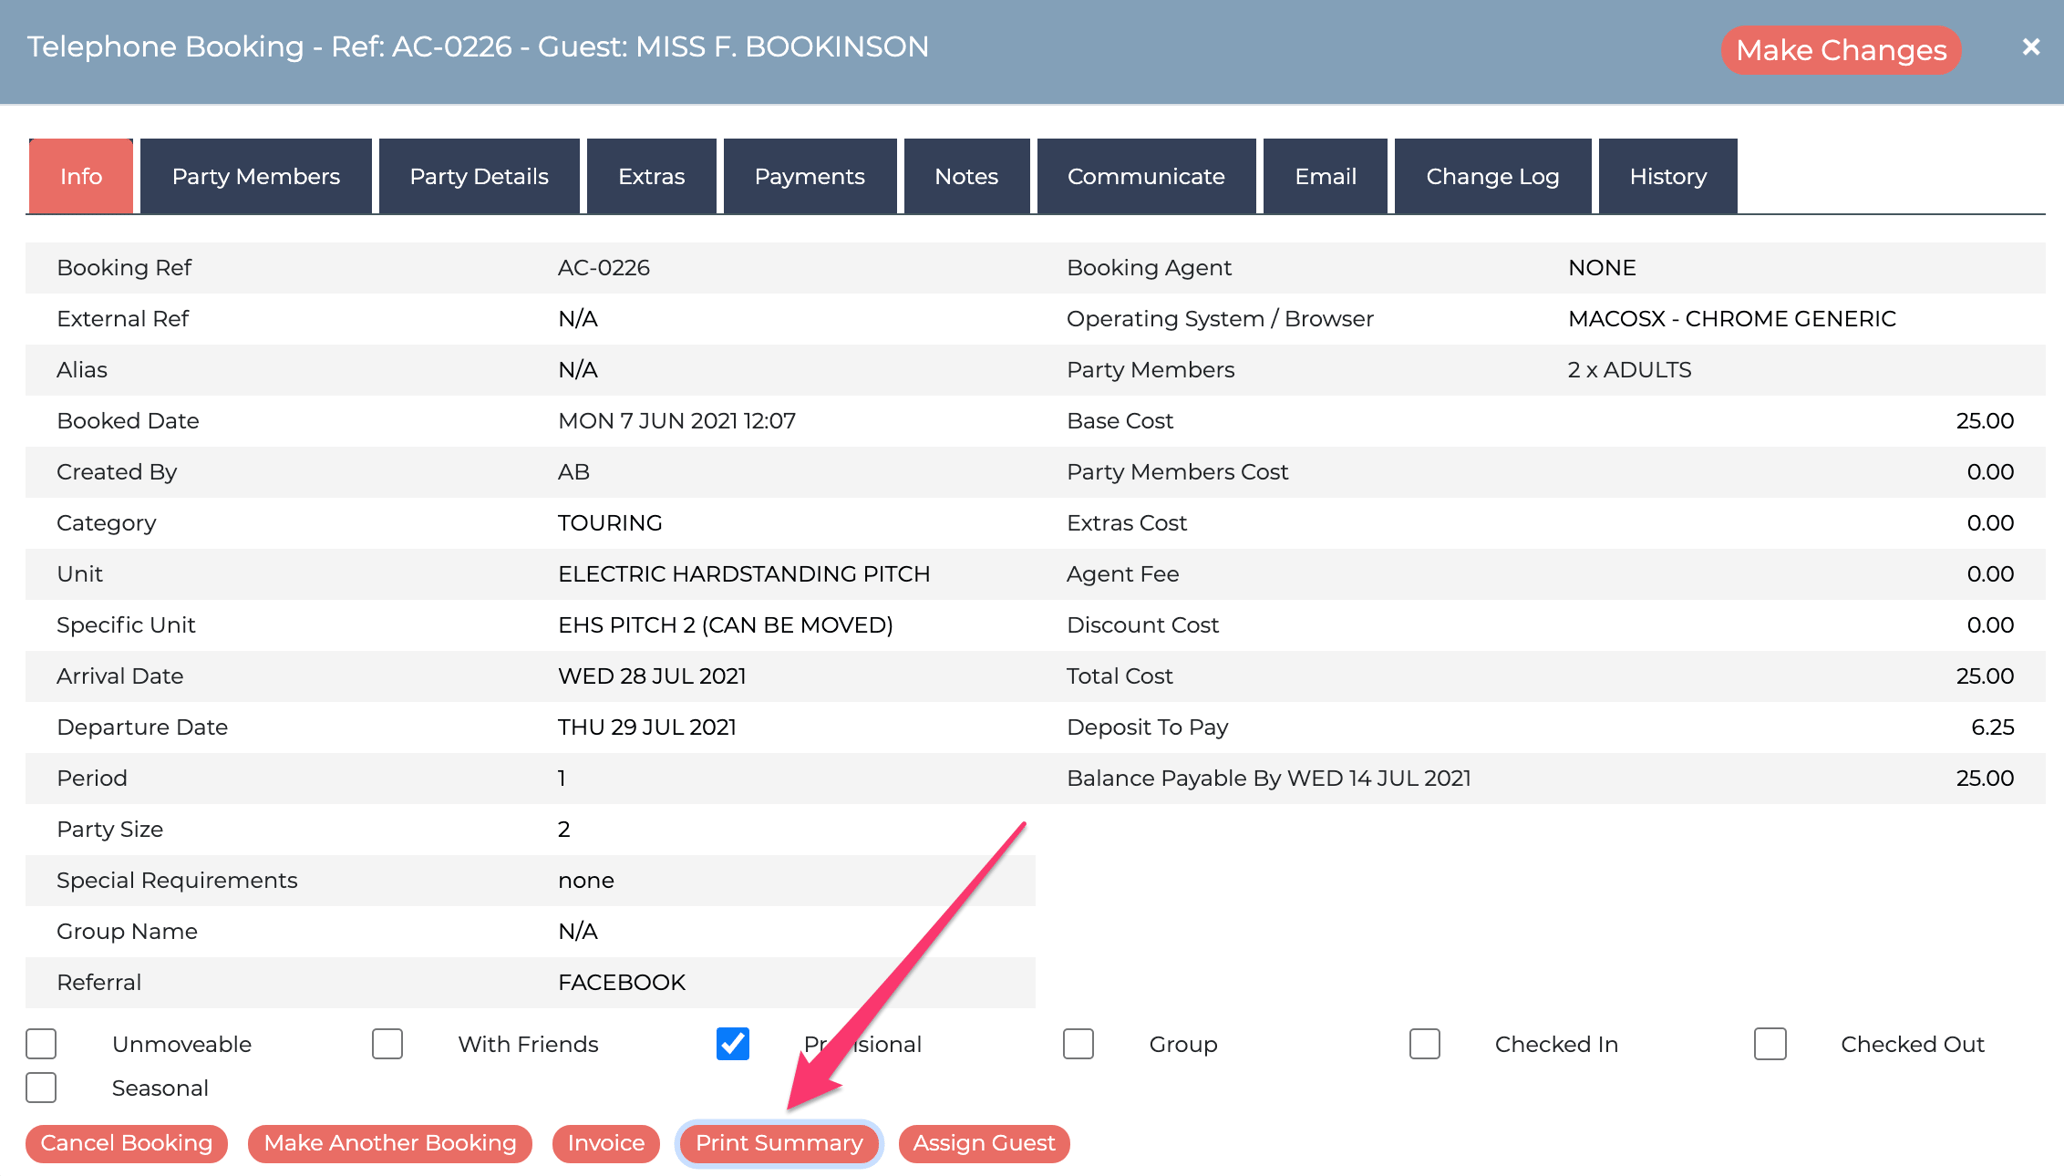Mark the booking as Seasonal

point(41,1088)
